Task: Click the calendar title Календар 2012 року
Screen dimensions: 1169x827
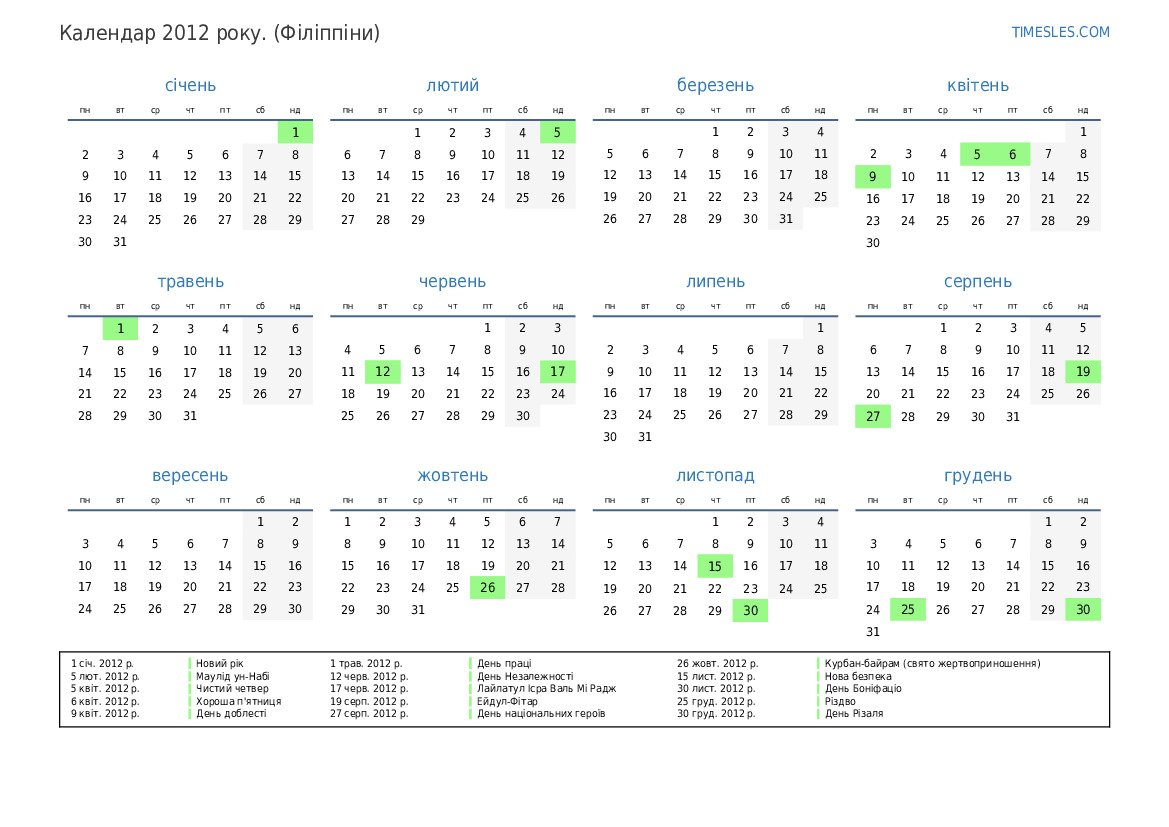Action: pyautogui.click(x=220, y=33)
